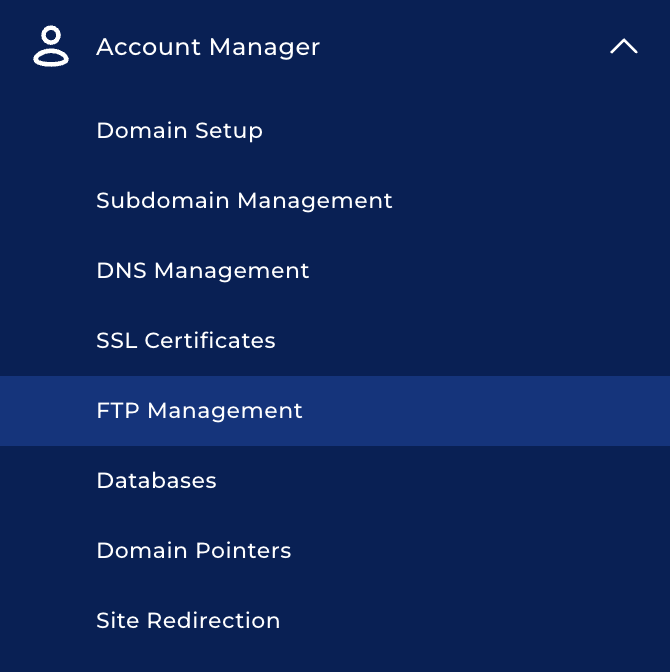The width and height of the screenshot is (670, 672).
Task: Click the upward arrow beside Account Manager
Action: coord(623,47)
